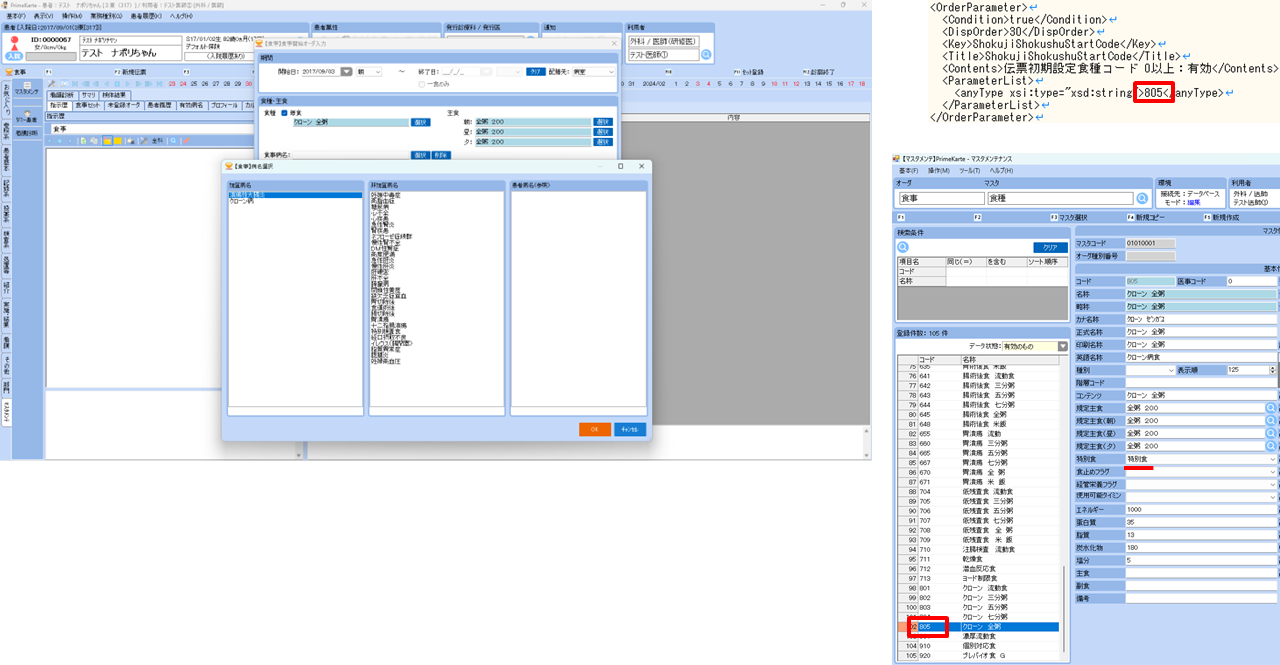Open the 業務種別 menu in main window
Image resolution: width=1280 pixels, height=665 pixels.
tap(105, 16)
